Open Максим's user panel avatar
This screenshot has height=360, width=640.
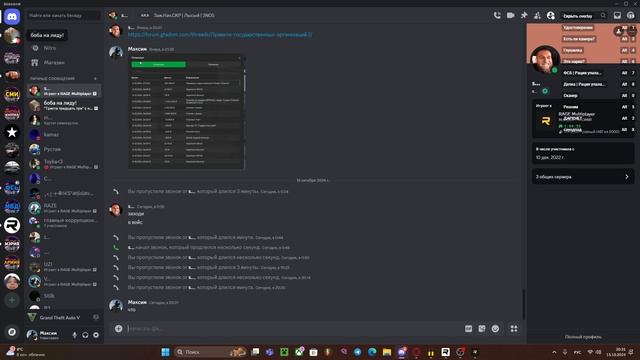(x=32, y=335)
